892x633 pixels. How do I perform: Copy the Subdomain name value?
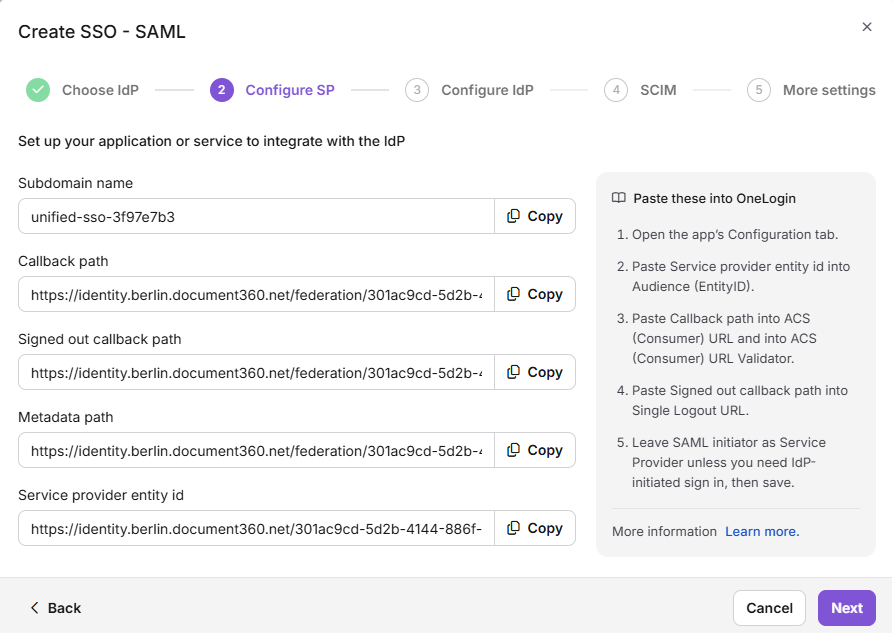click(x=535, y=216)
